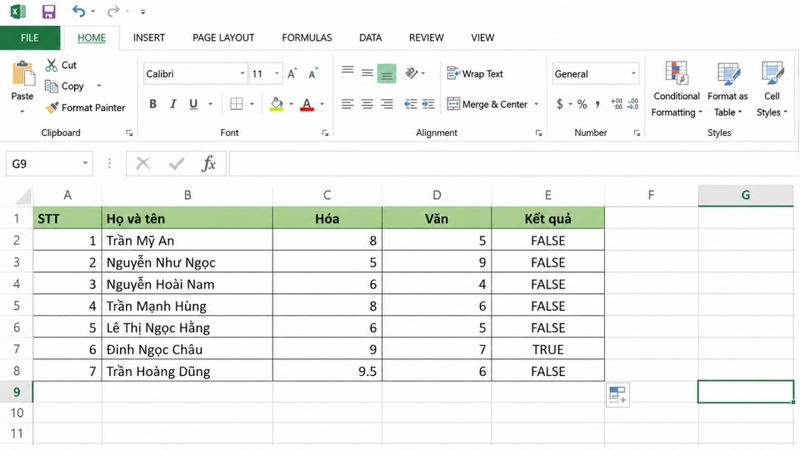Save the workbook with the floppy icon

(48, 11)
